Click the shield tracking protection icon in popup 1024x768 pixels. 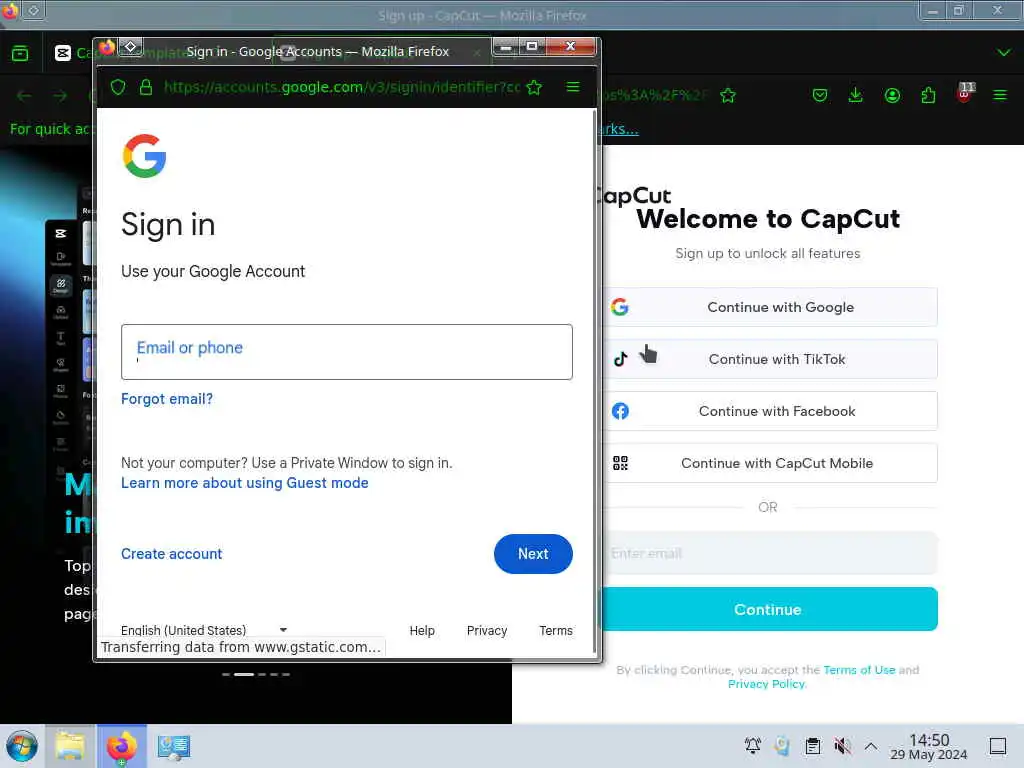(x=118, y=88)
